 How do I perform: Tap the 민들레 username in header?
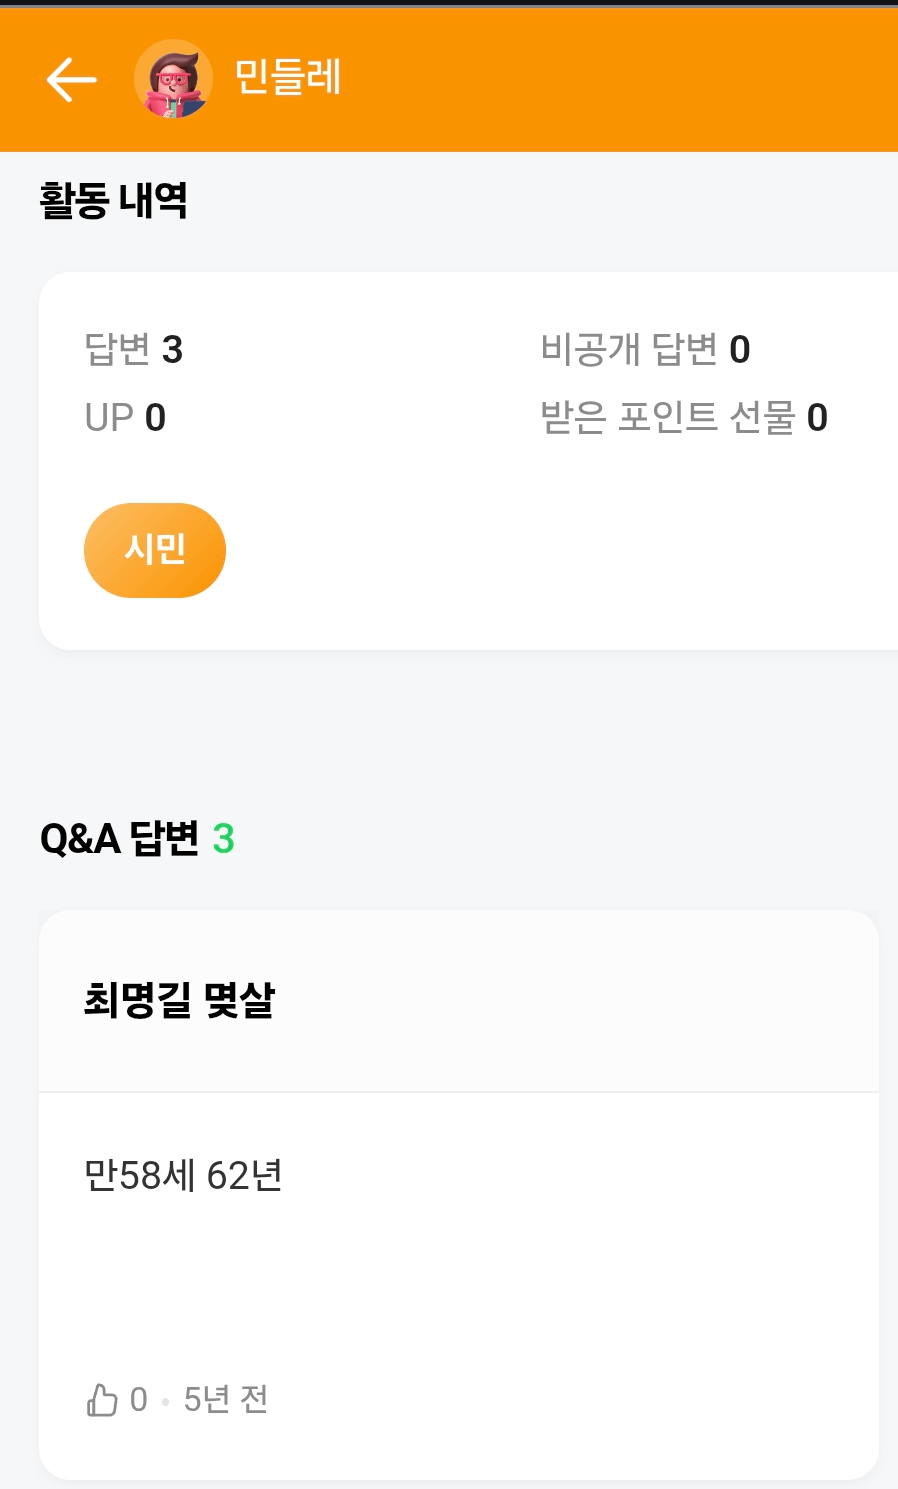[288, 78]
